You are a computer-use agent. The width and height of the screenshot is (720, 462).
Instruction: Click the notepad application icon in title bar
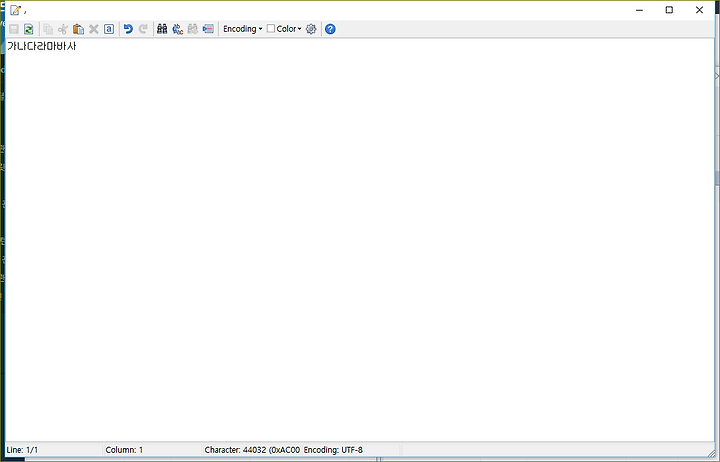(x=15, y=10)
